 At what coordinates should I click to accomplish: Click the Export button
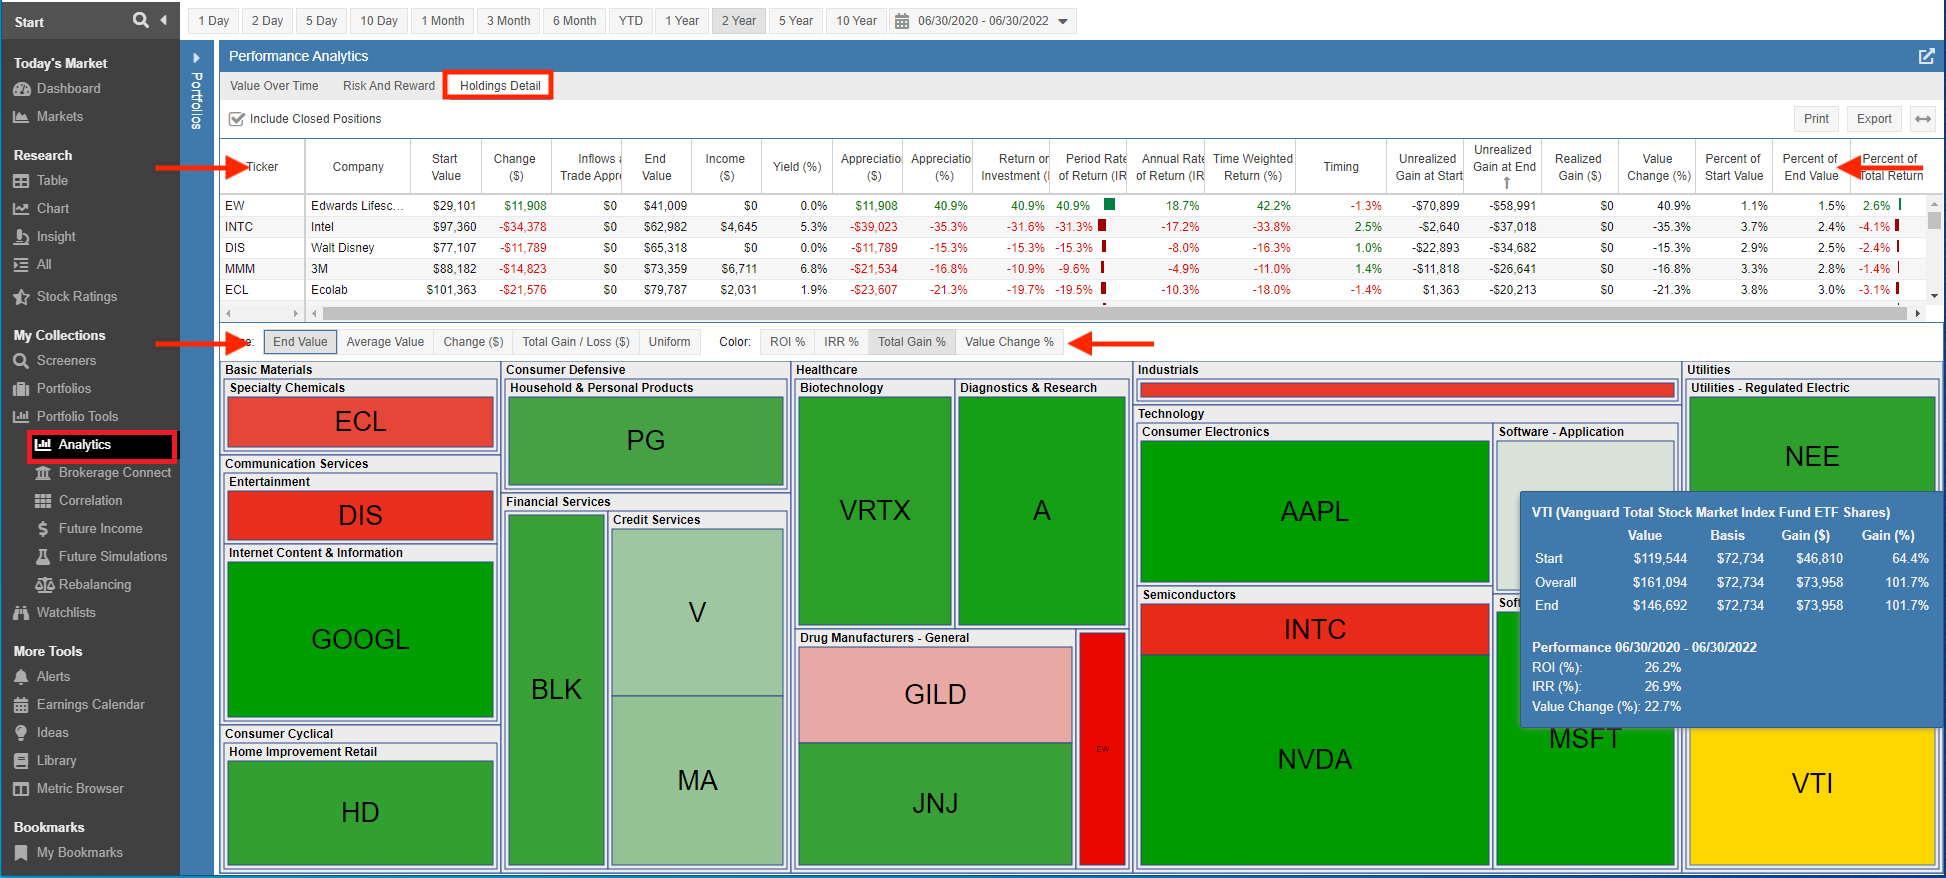(1874, 119)
